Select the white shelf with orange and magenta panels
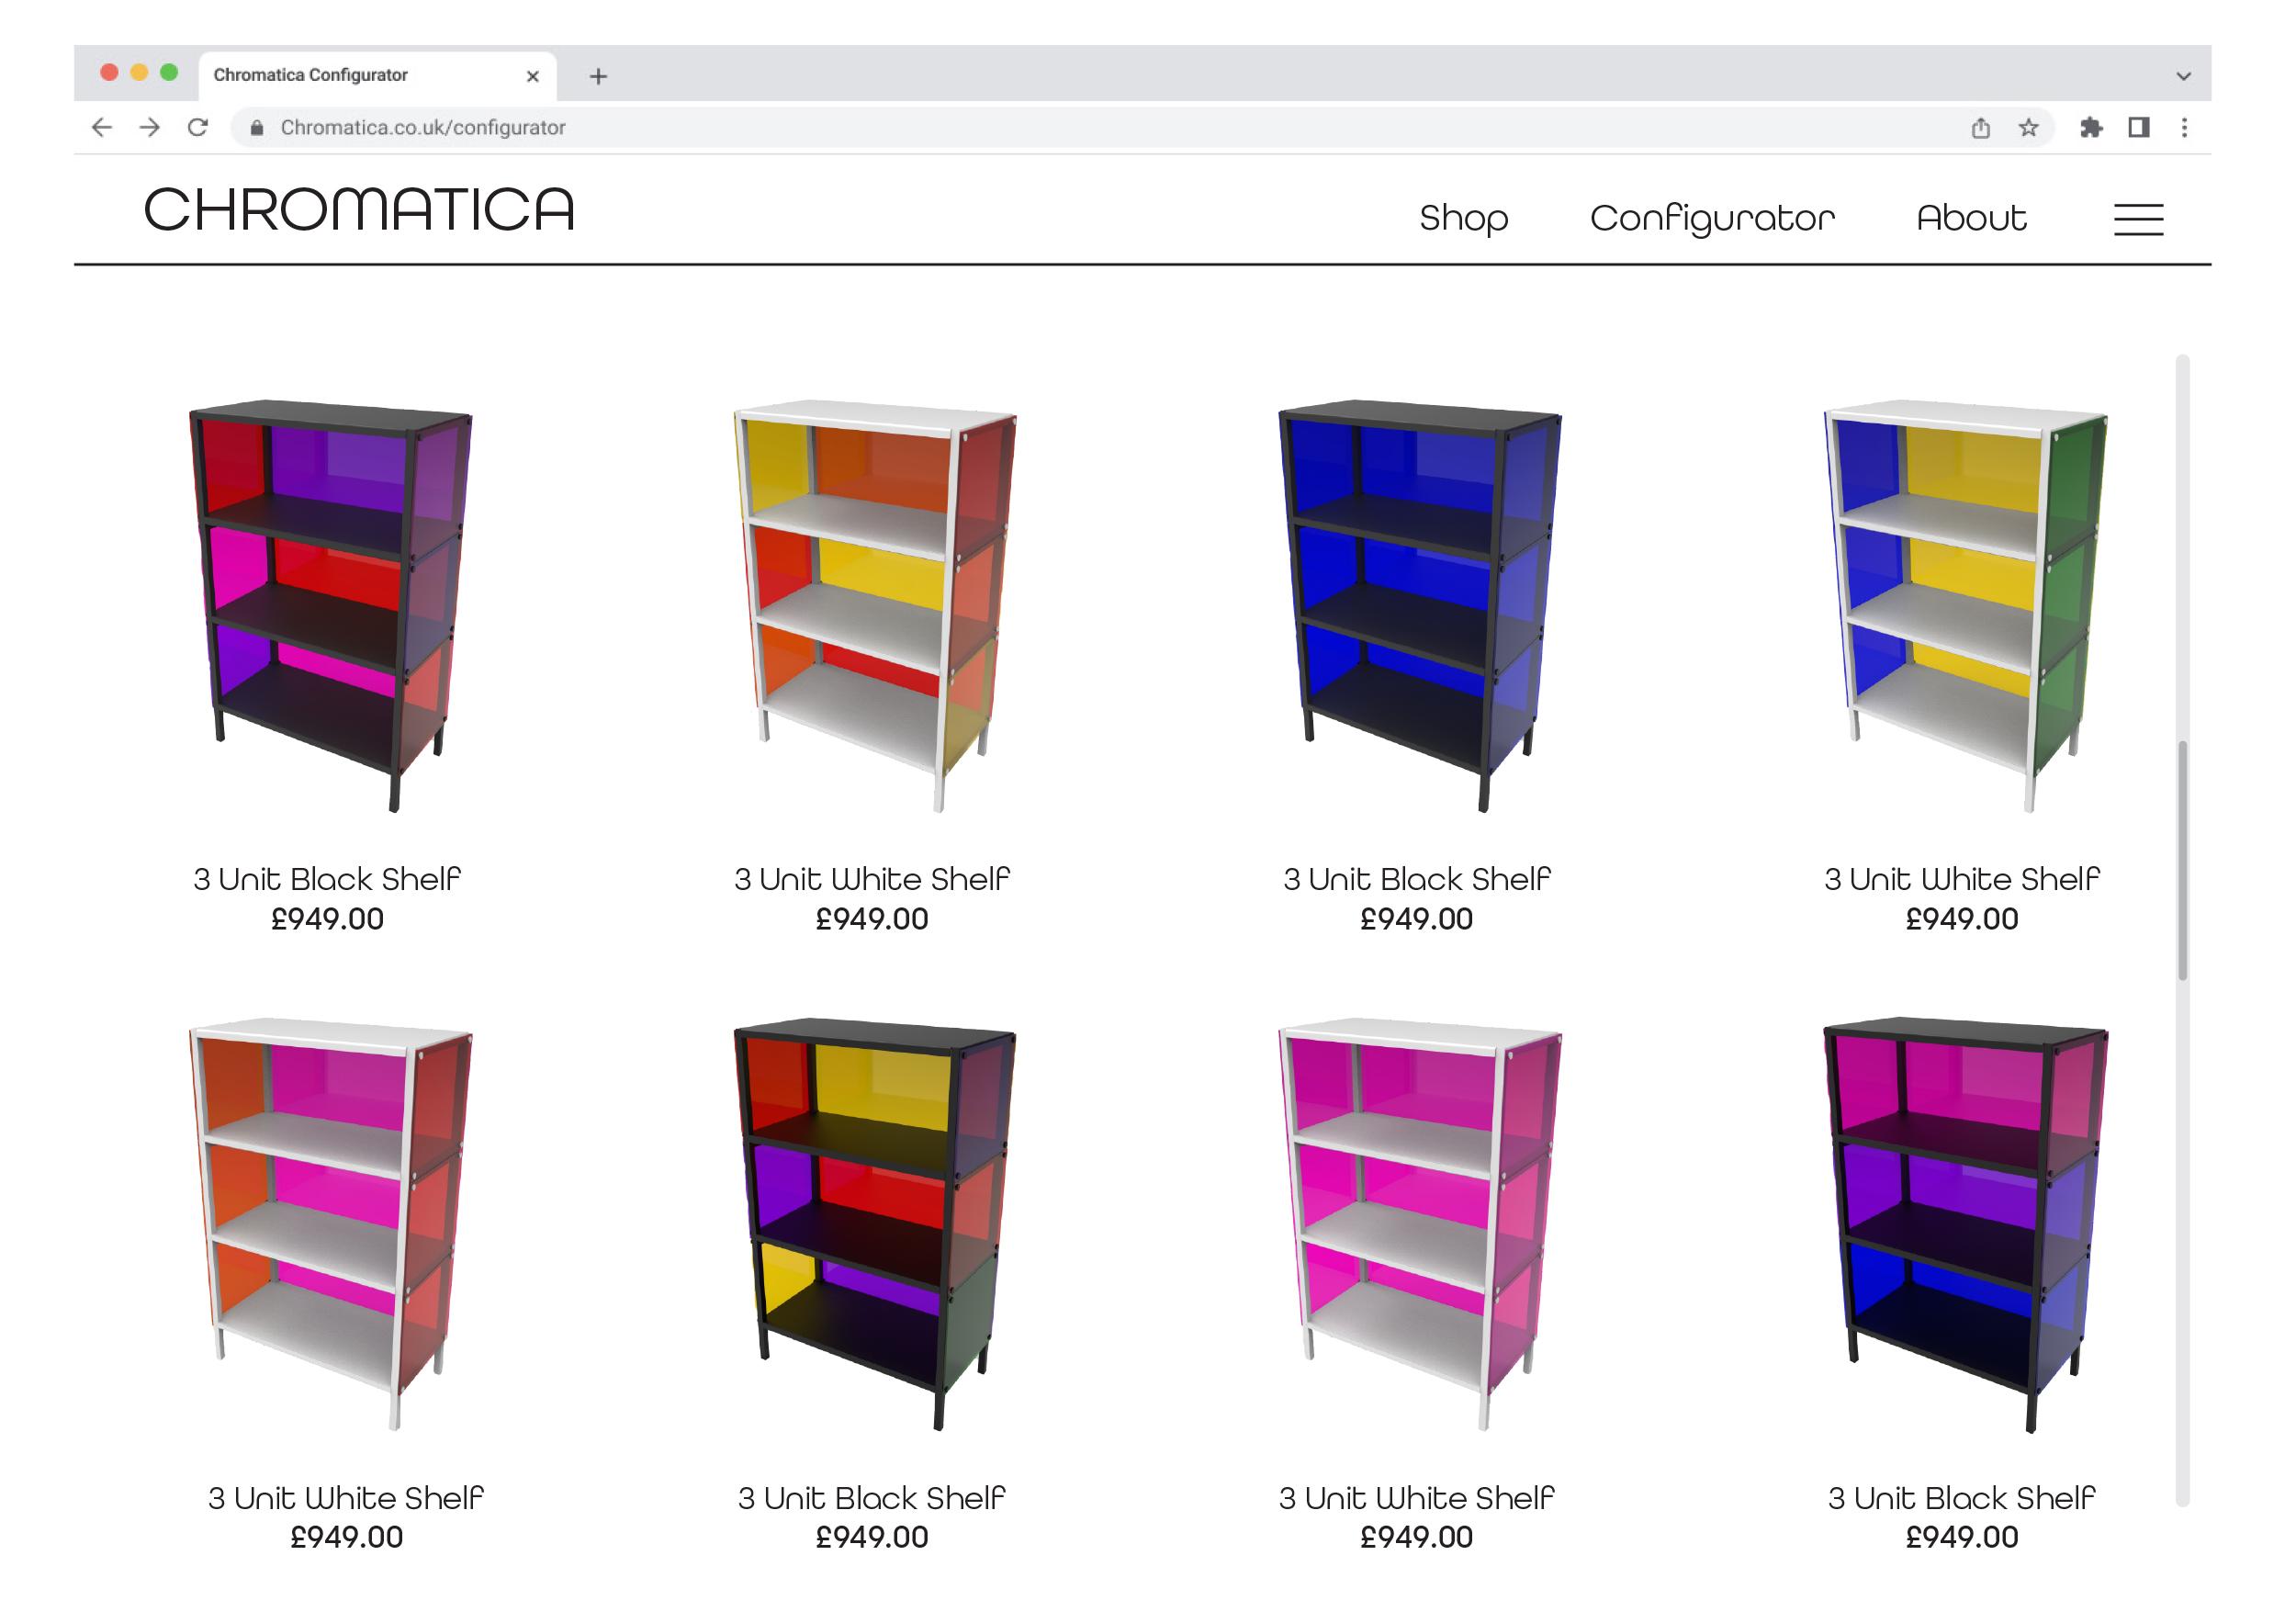The height and width of the screenshot is (1623, 2296). click(331, 1225)
